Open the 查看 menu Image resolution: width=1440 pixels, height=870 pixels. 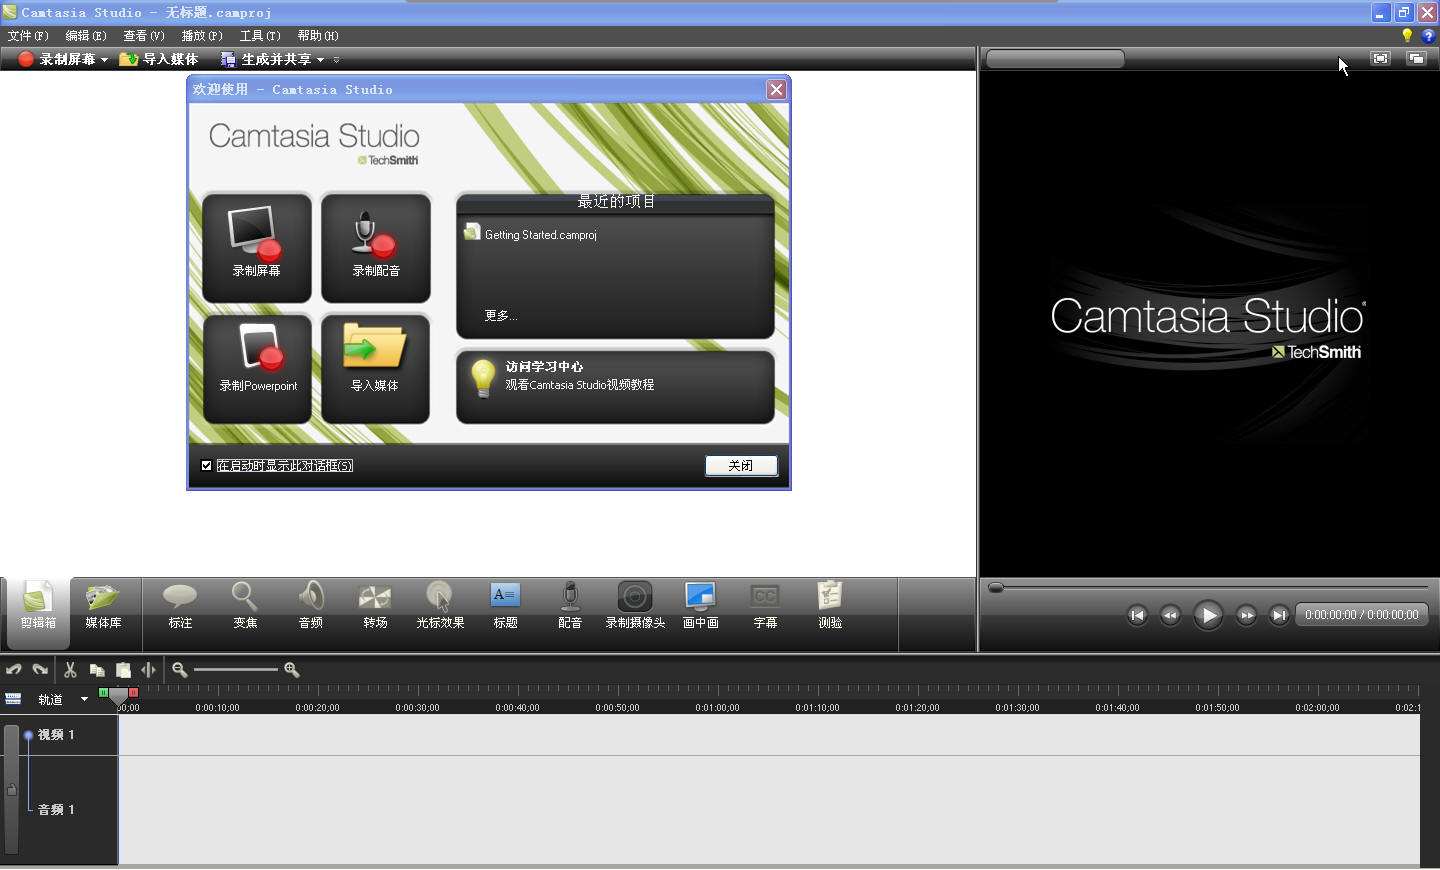coord(144,36)
